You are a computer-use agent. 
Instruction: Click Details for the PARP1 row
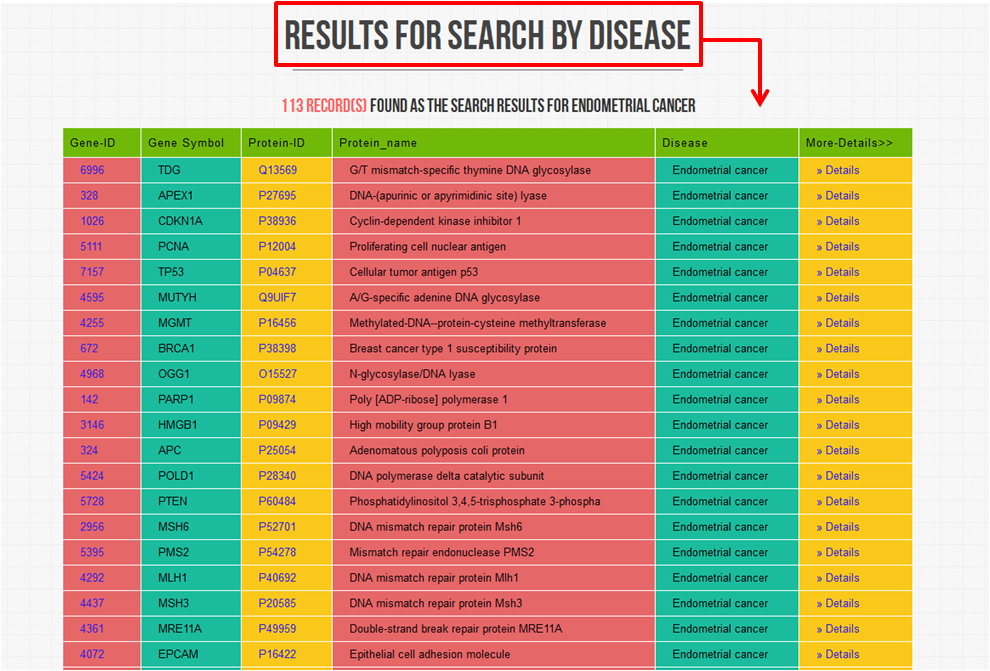click(x=838, y=400)
